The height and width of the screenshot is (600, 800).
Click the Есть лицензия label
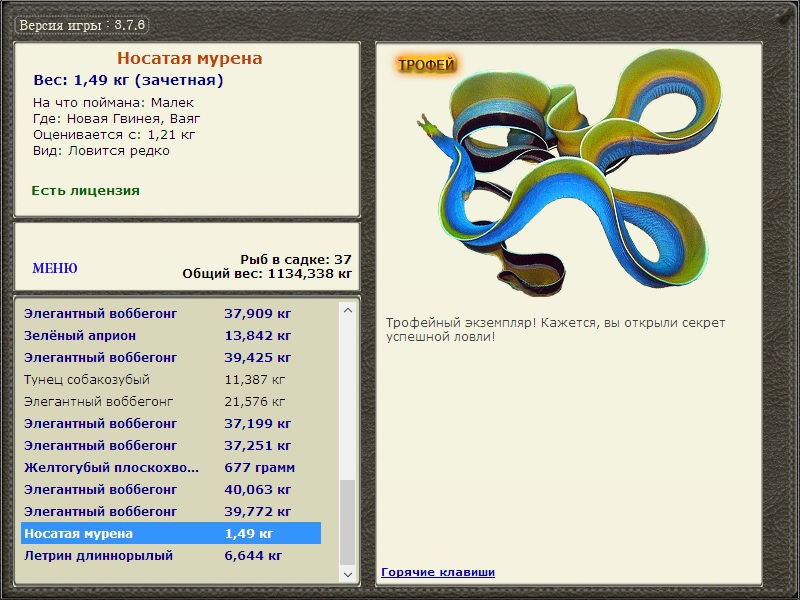coord(85,190)
